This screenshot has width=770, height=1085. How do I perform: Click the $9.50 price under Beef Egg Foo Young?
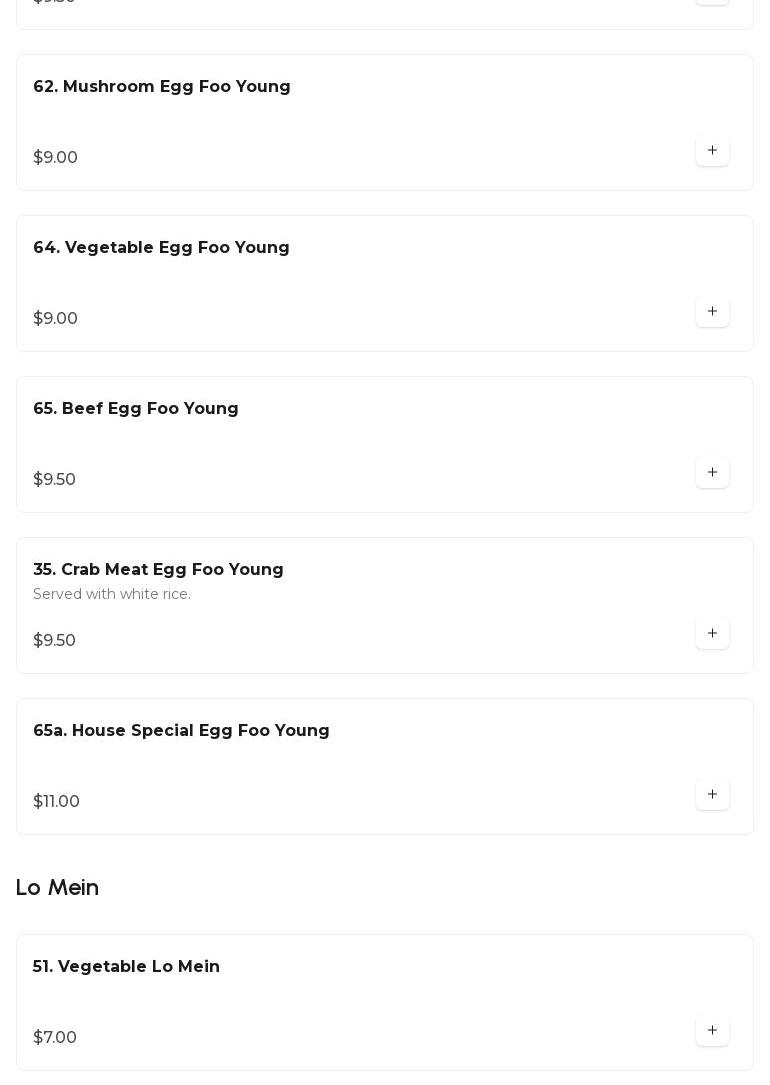(54, 480)
